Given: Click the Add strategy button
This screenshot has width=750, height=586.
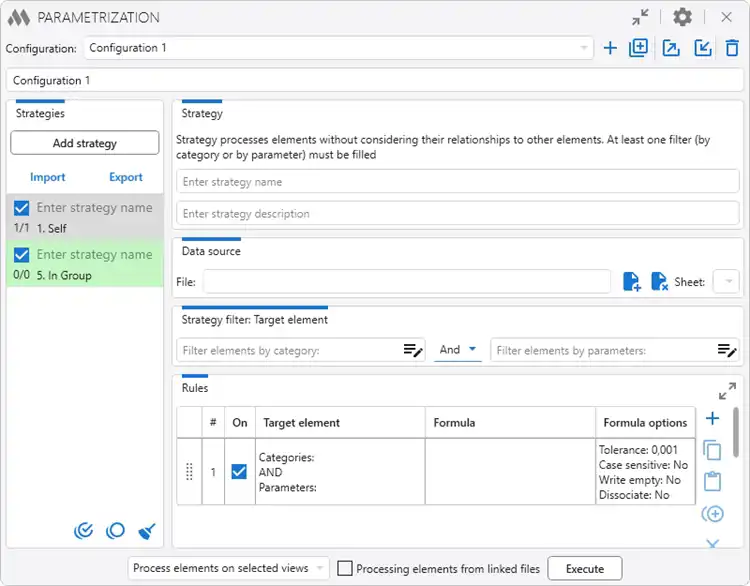Looking at the screenshot, I should pyautogui.click(x=85, y=143).
